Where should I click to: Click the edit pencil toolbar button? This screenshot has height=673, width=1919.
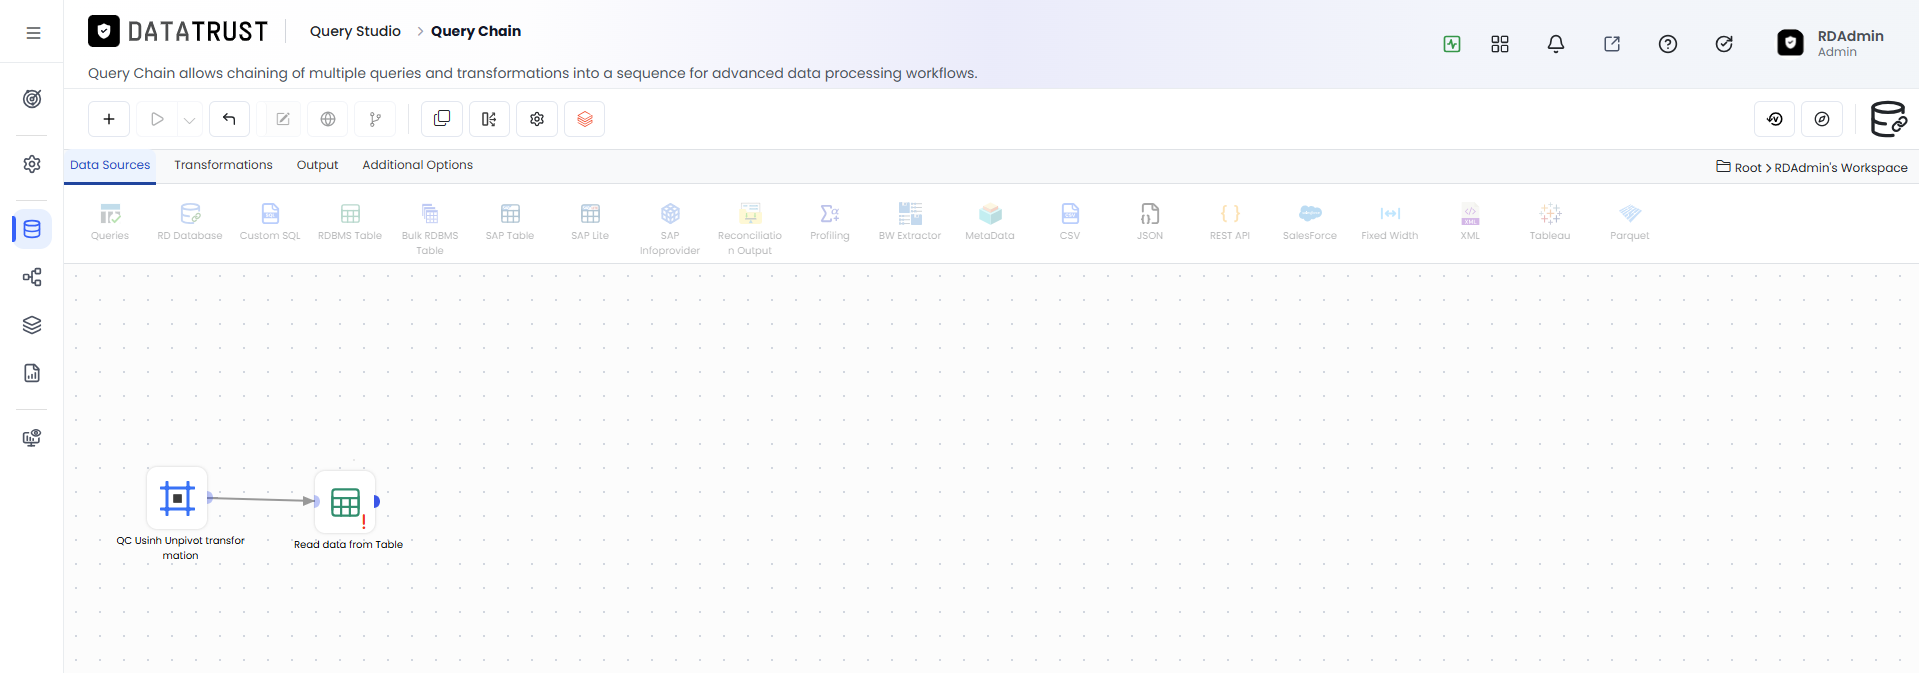click(x=283, y=119)
